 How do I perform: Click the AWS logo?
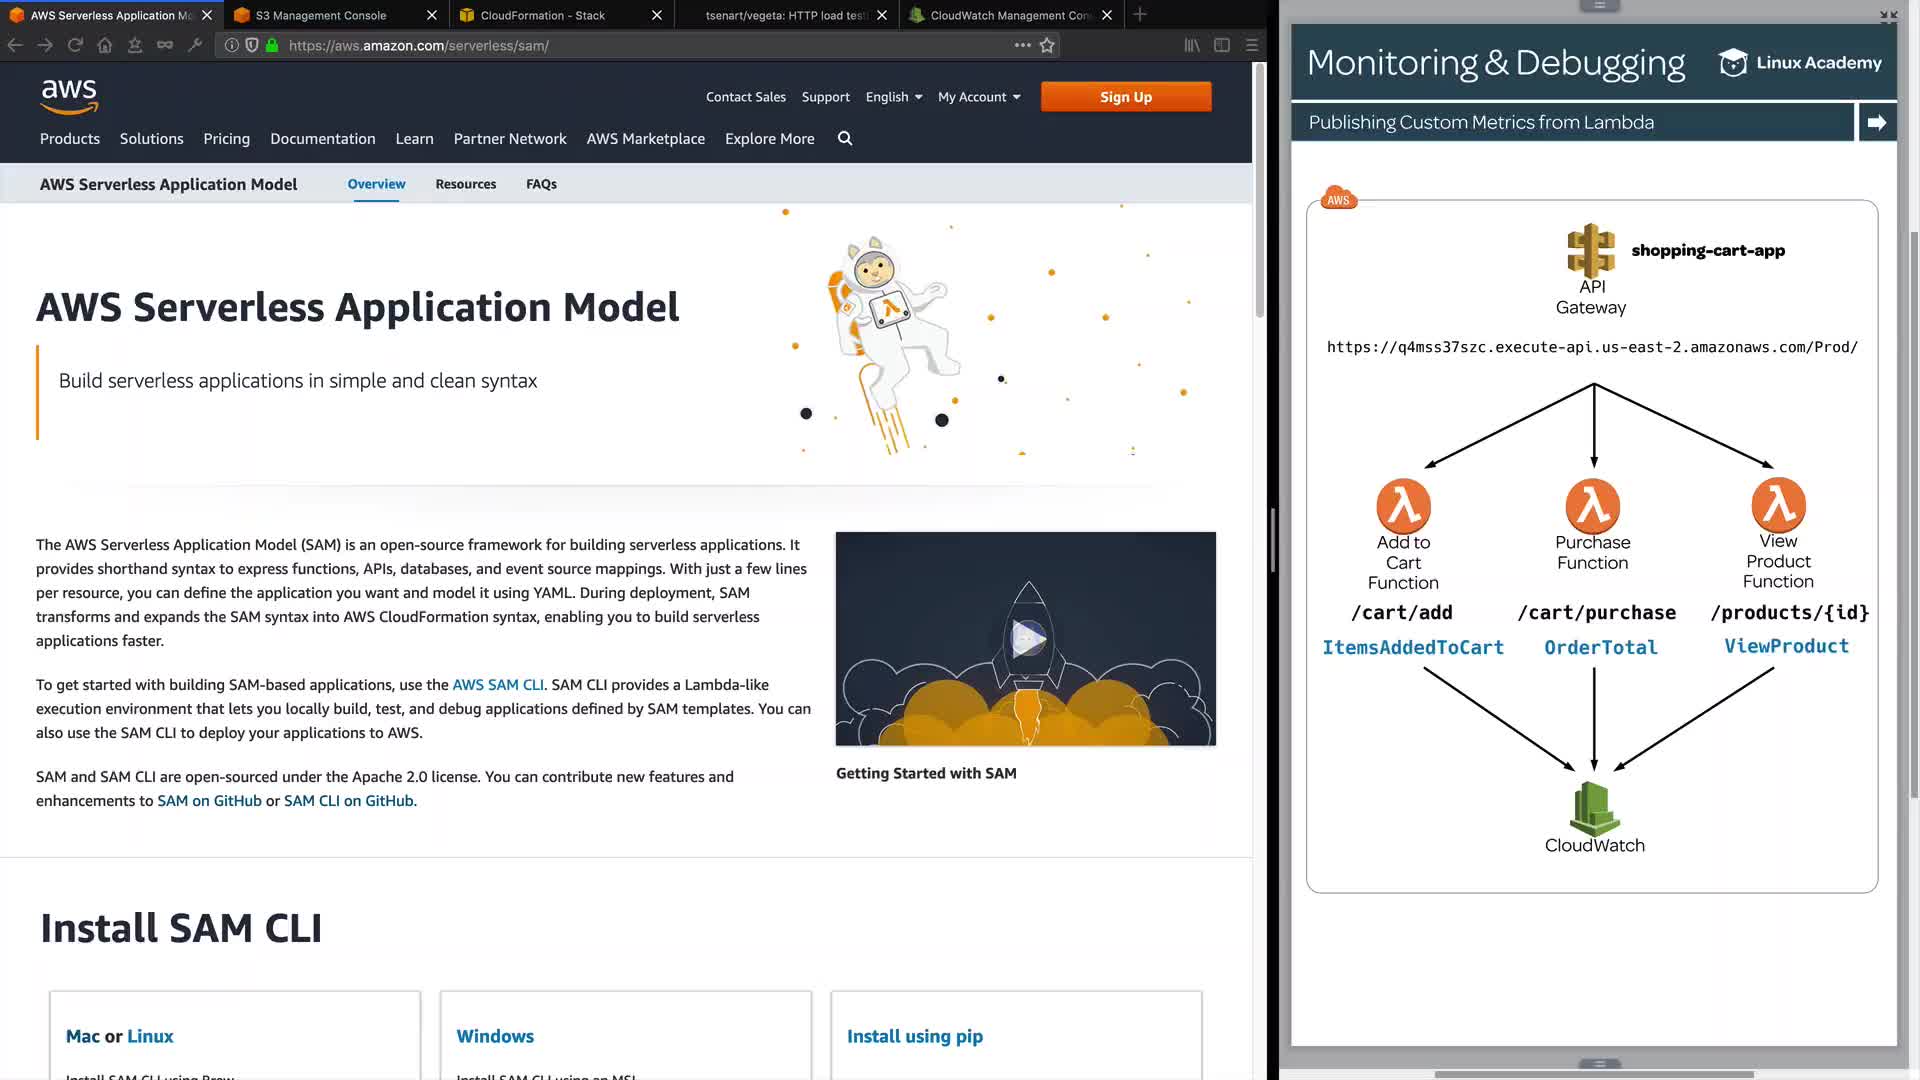point(69,97)
